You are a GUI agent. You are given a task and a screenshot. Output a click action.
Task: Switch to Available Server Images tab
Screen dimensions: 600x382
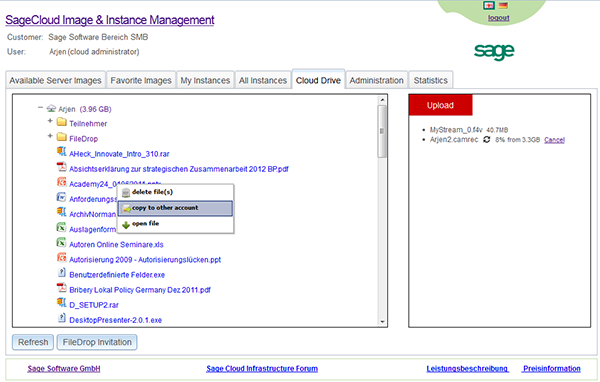55,80
